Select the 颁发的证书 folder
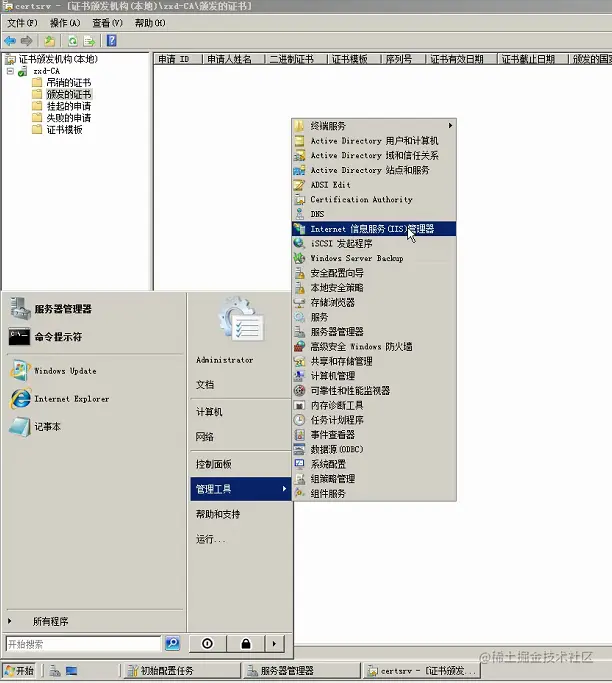 pyautogui.click(x=68, y=94)
